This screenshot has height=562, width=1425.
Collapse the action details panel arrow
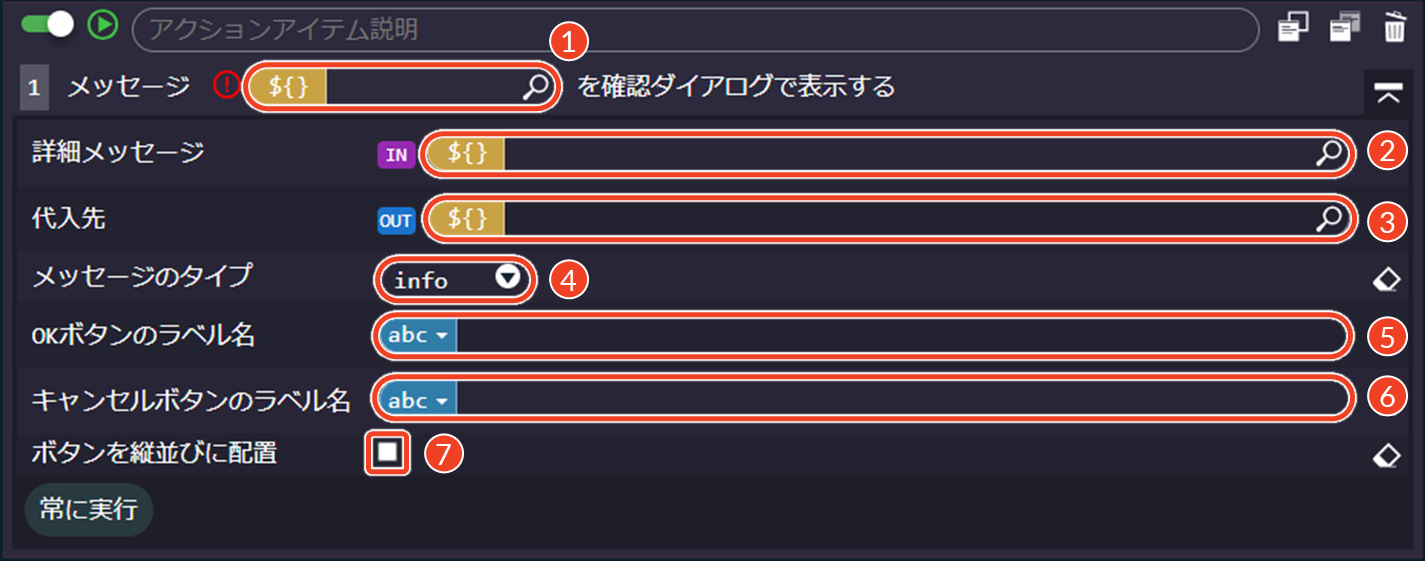click(1386, 93)
